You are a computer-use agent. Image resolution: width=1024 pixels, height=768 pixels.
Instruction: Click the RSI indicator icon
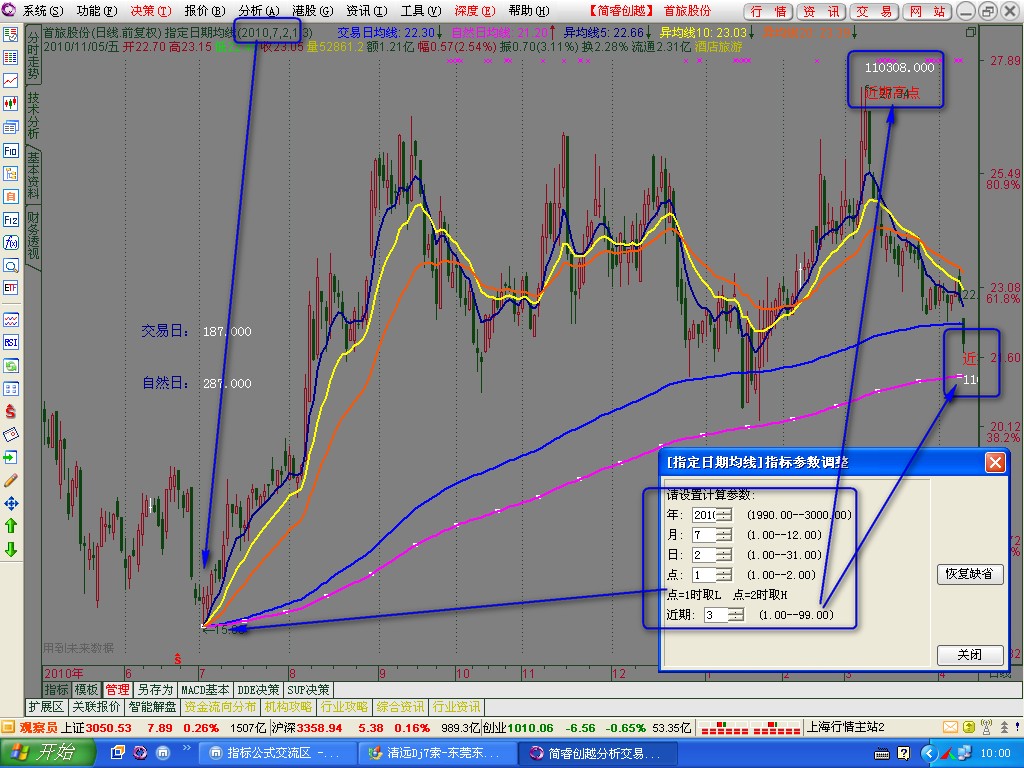pos(10,342)
